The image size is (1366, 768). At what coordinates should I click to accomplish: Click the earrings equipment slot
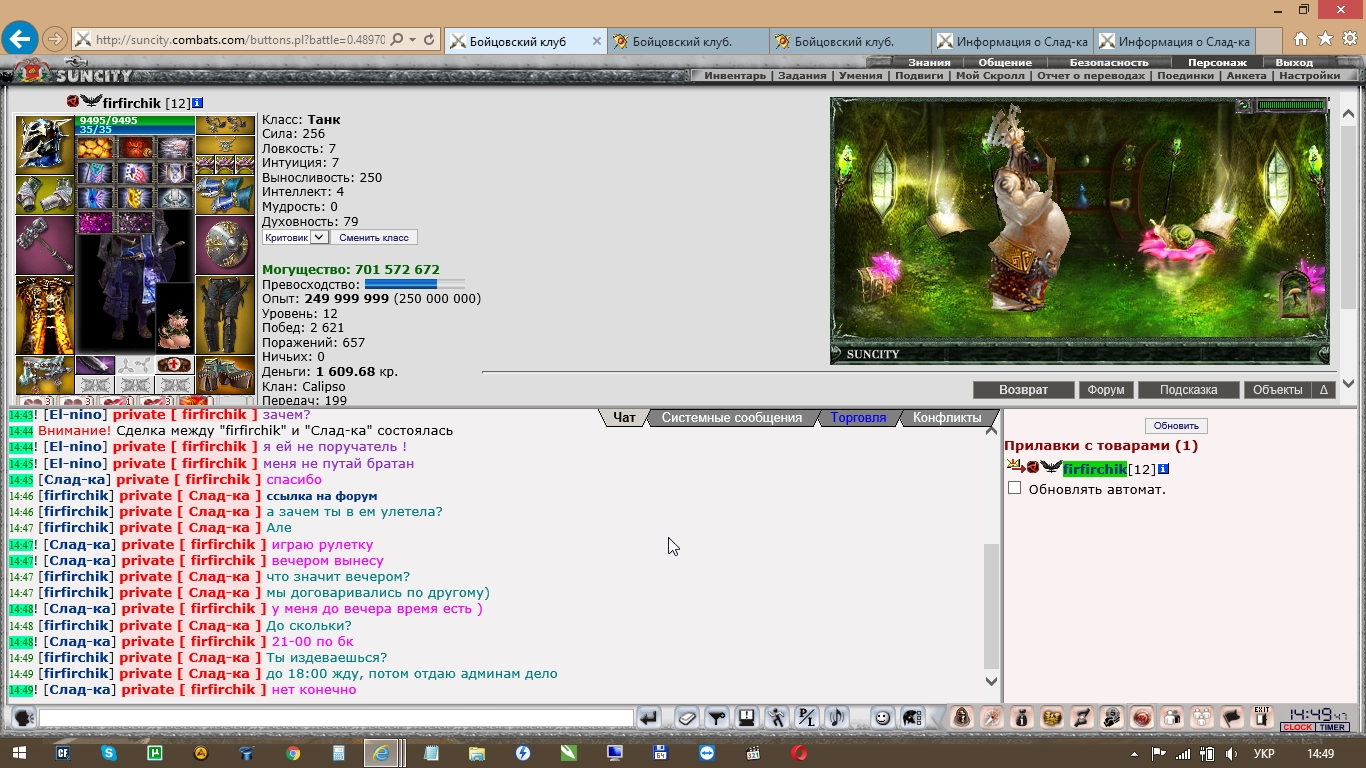[x=224, y=125]
